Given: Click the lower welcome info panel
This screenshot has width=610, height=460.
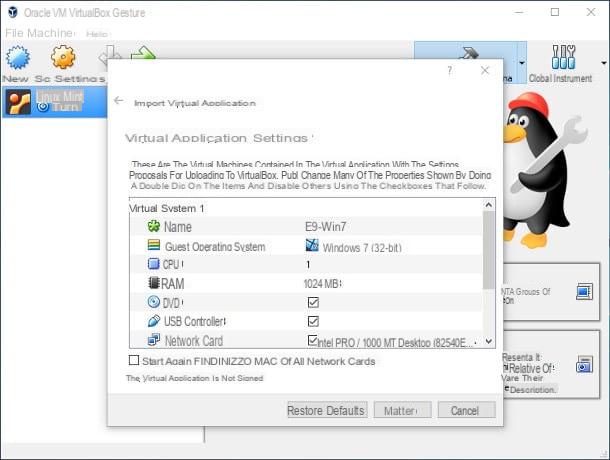Looking at the screenshot, I should [x=551, y=365].
